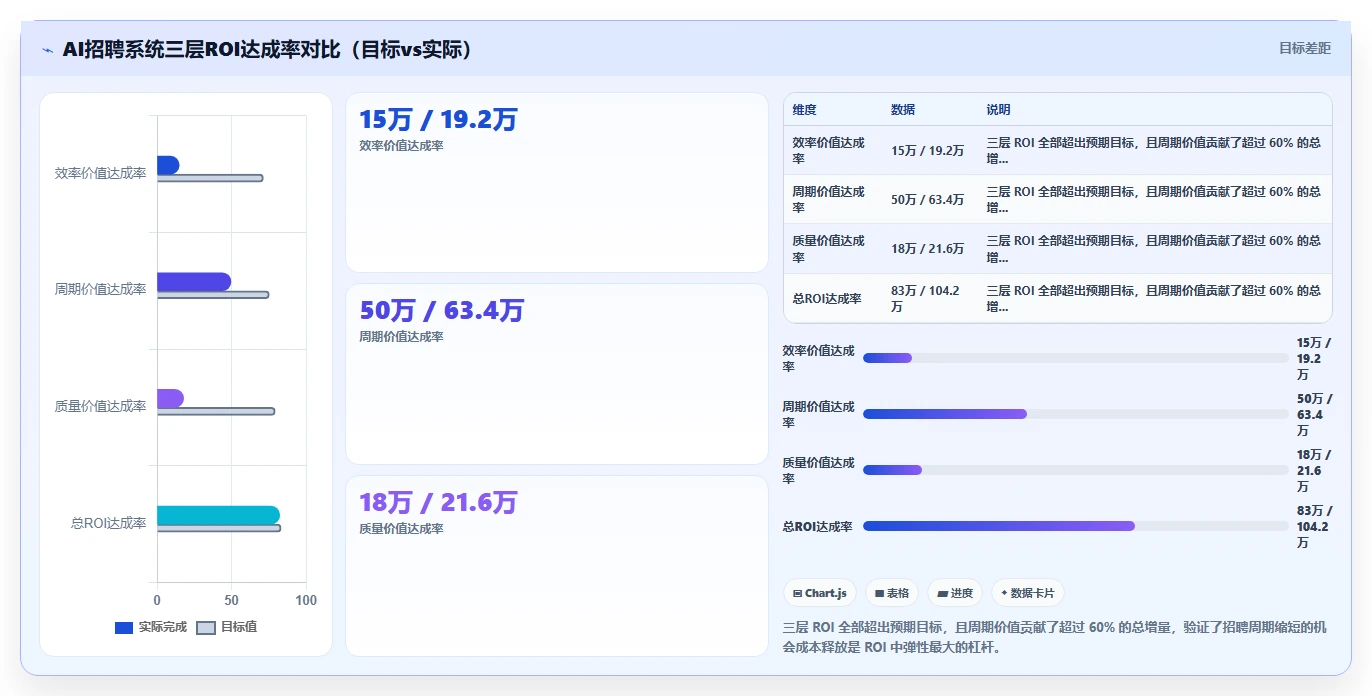1372x696 pixels.
Task: Click the 周期价值达成率 progress bar
Action: tap(1076, 414)
